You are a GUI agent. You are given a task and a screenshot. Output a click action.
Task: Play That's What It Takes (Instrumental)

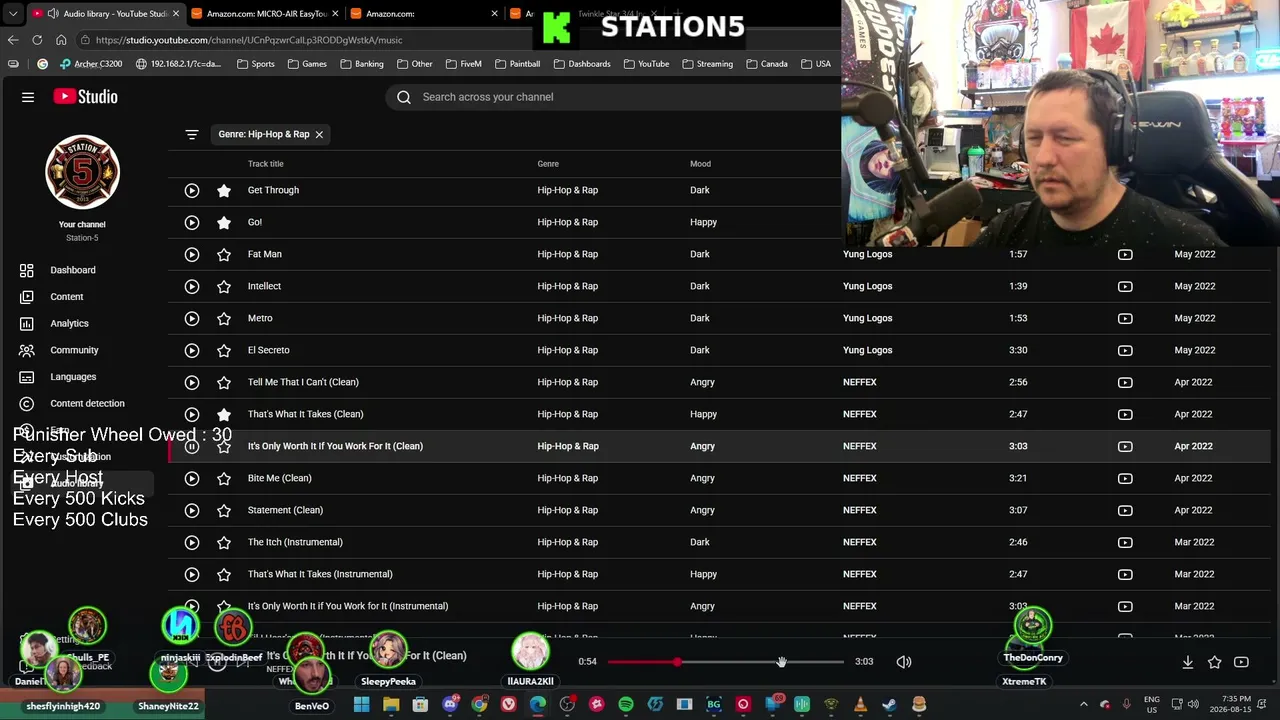point(192,574)
